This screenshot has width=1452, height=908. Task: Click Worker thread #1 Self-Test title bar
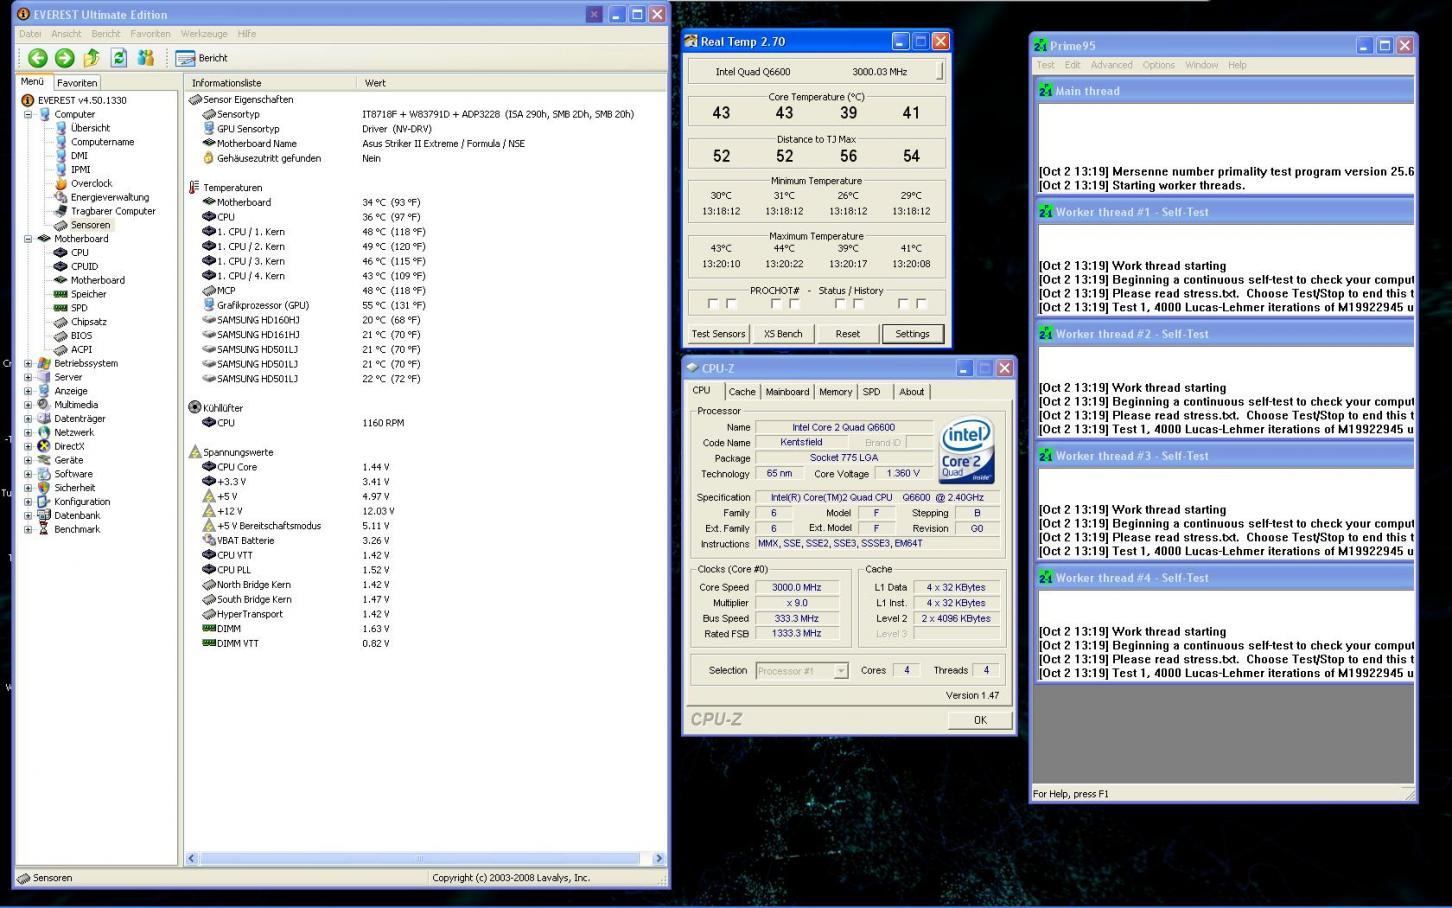1225,212
